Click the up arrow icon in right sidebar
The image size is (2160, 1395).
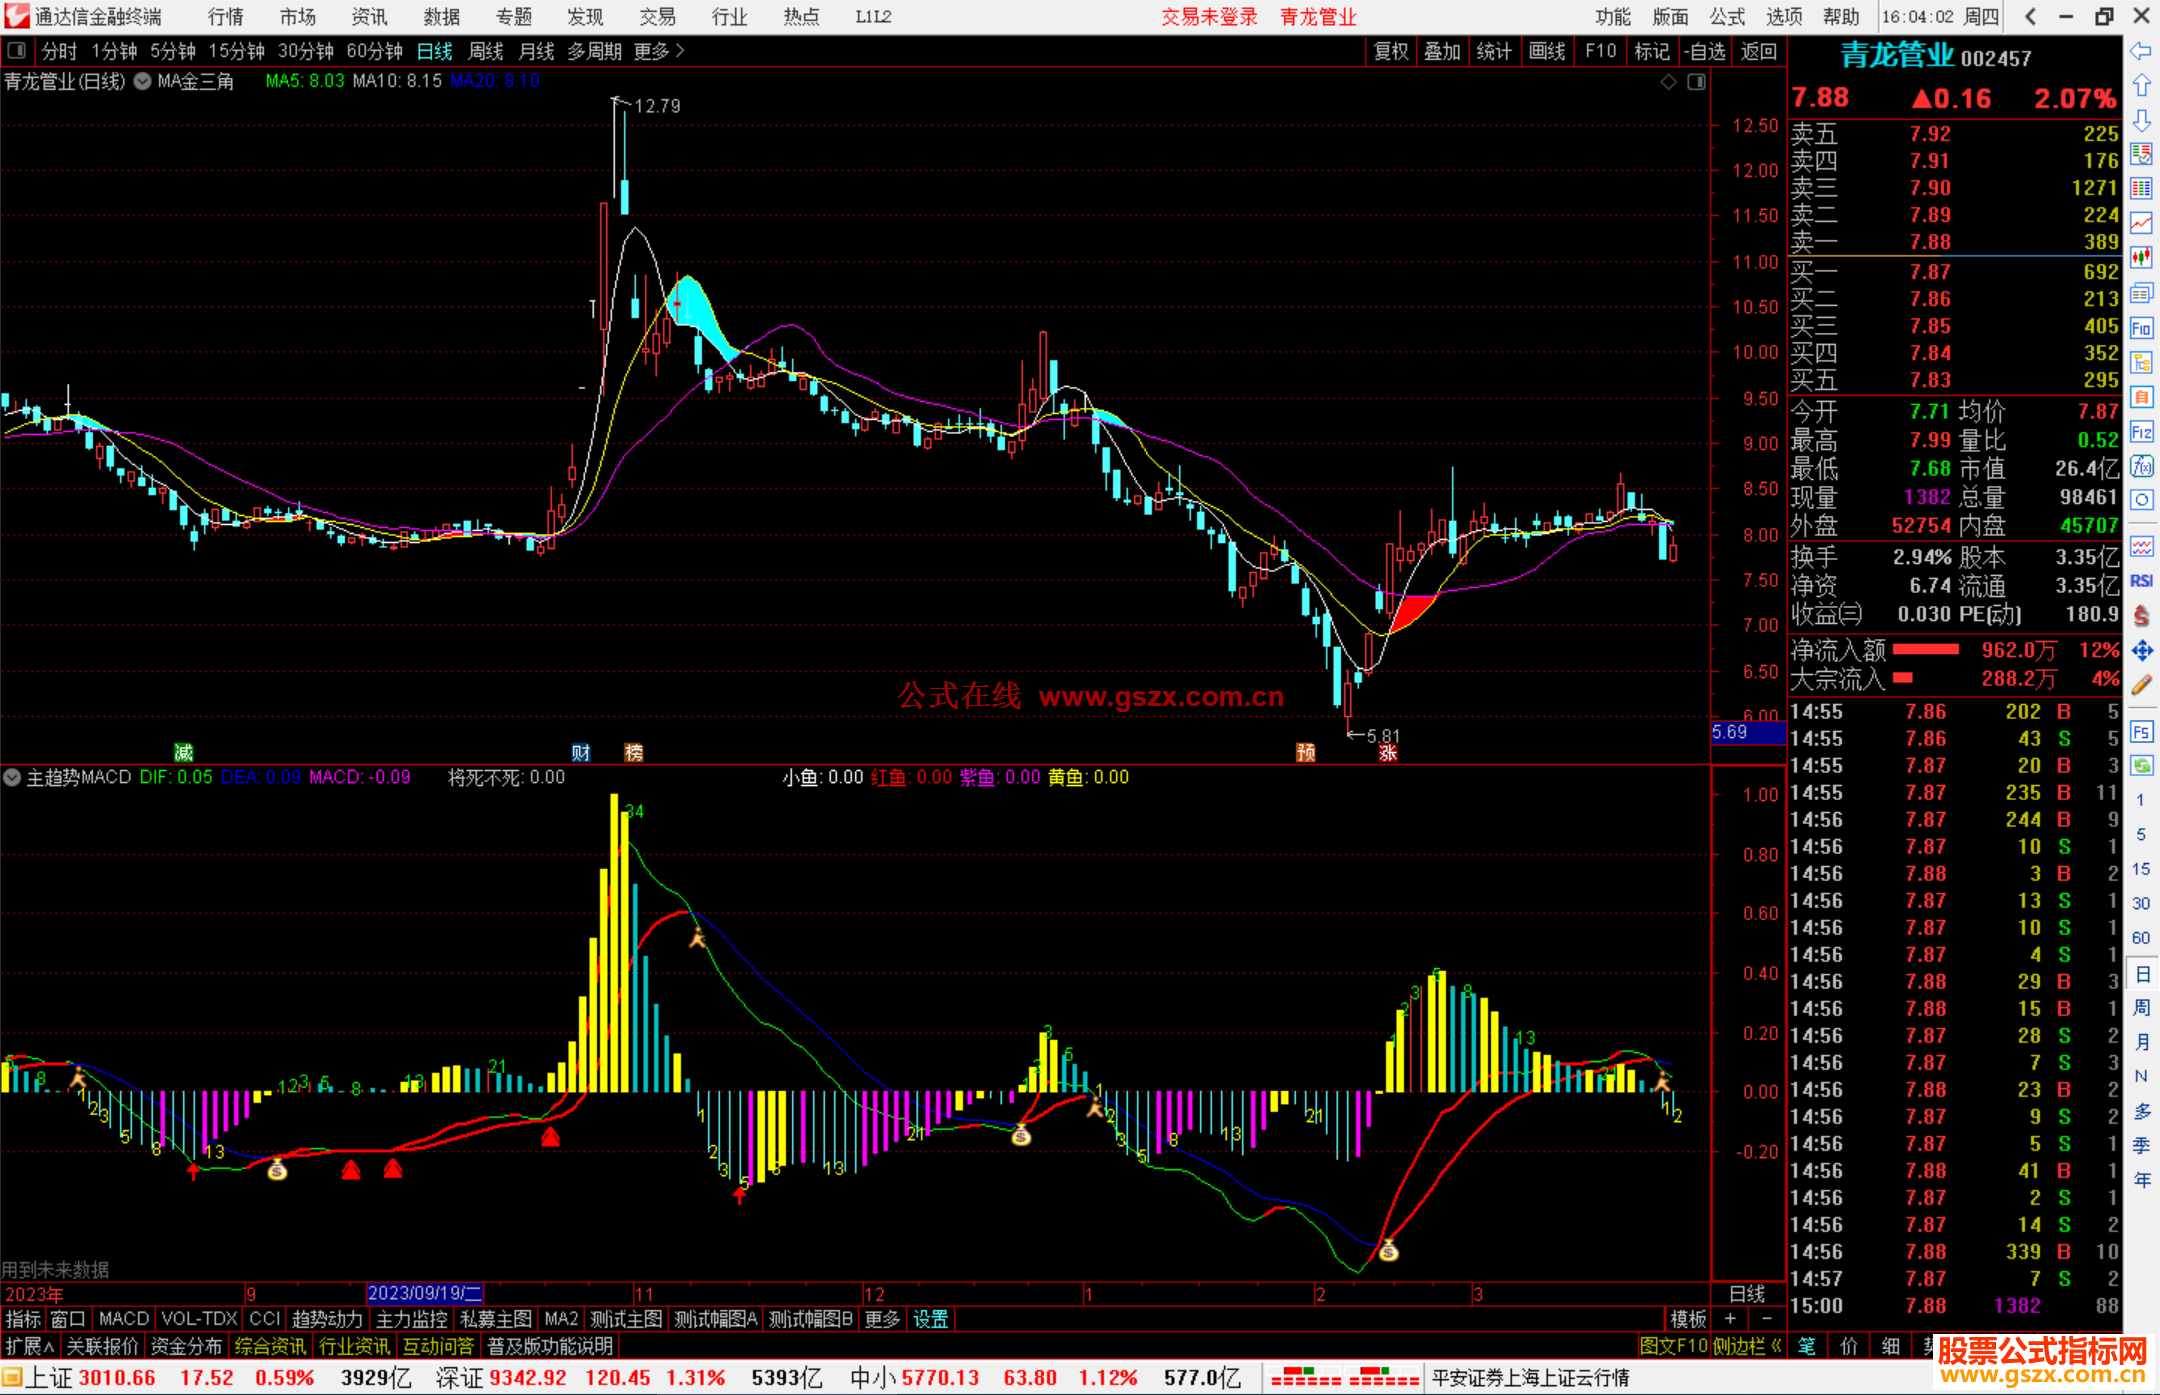[2141, 86]
